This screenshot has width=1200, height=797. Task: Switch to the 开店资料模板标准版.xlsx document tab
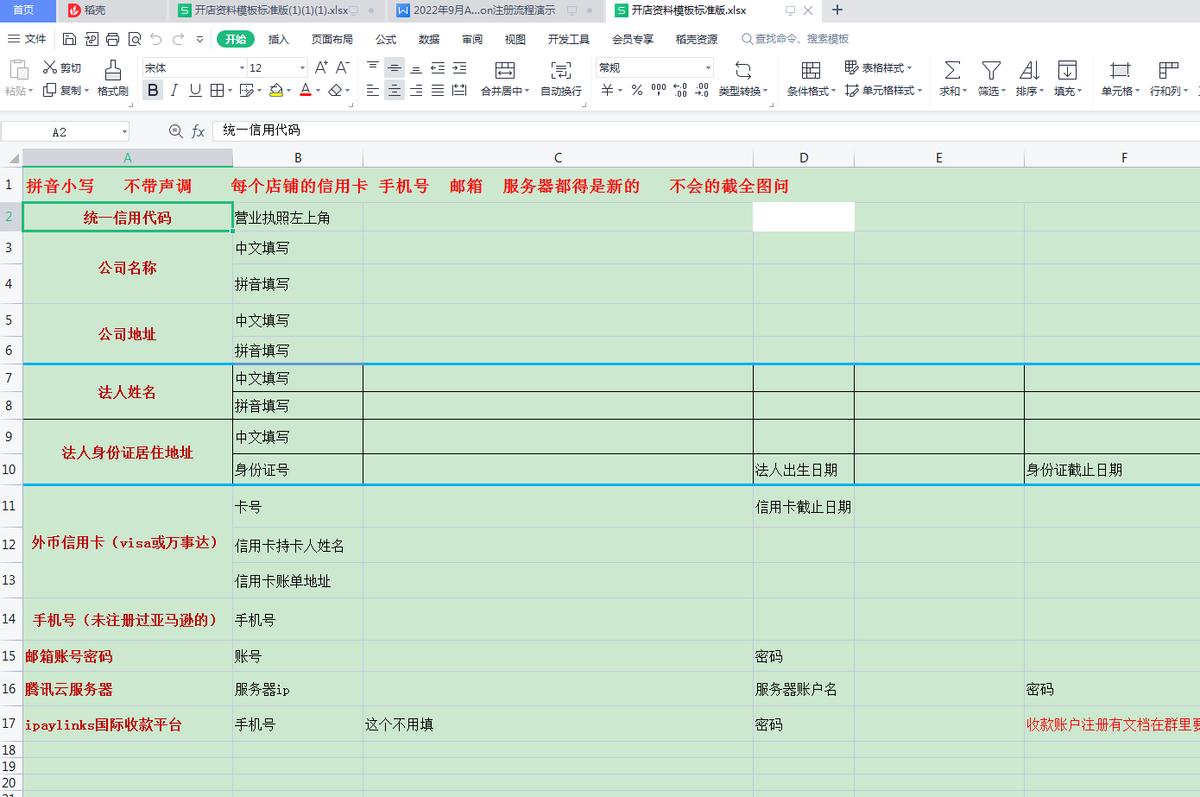click(x=692, y=11)
